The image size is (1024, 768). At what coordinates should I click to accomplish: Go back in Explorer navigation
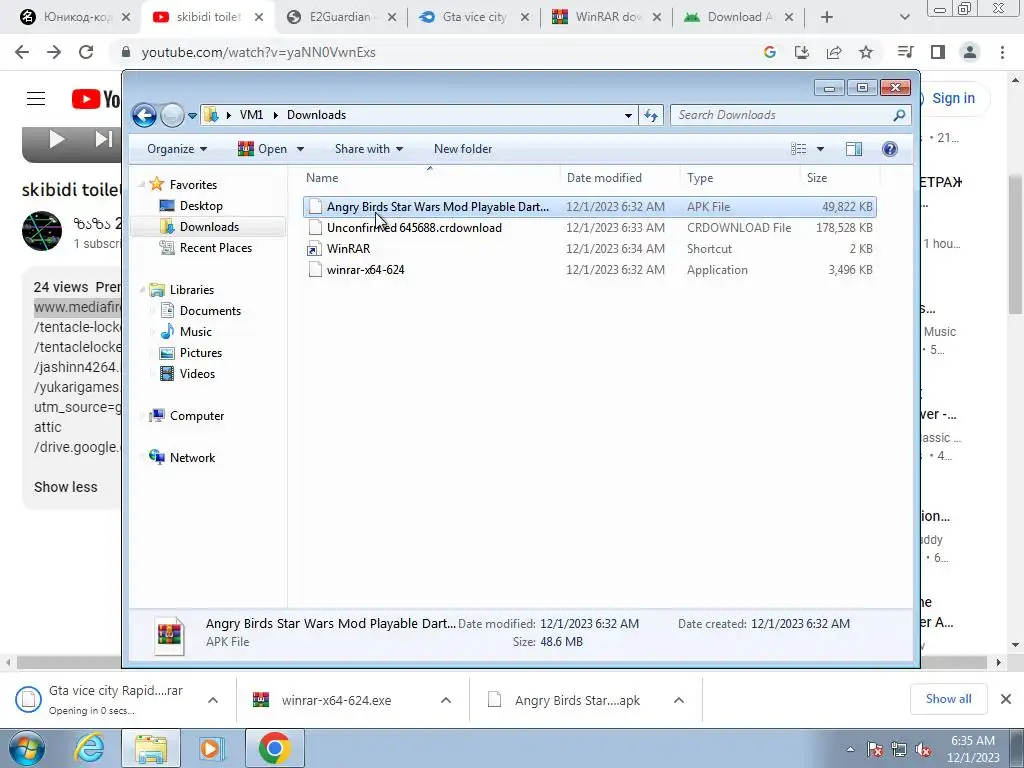pyautogui.click(x=144, y=116)
